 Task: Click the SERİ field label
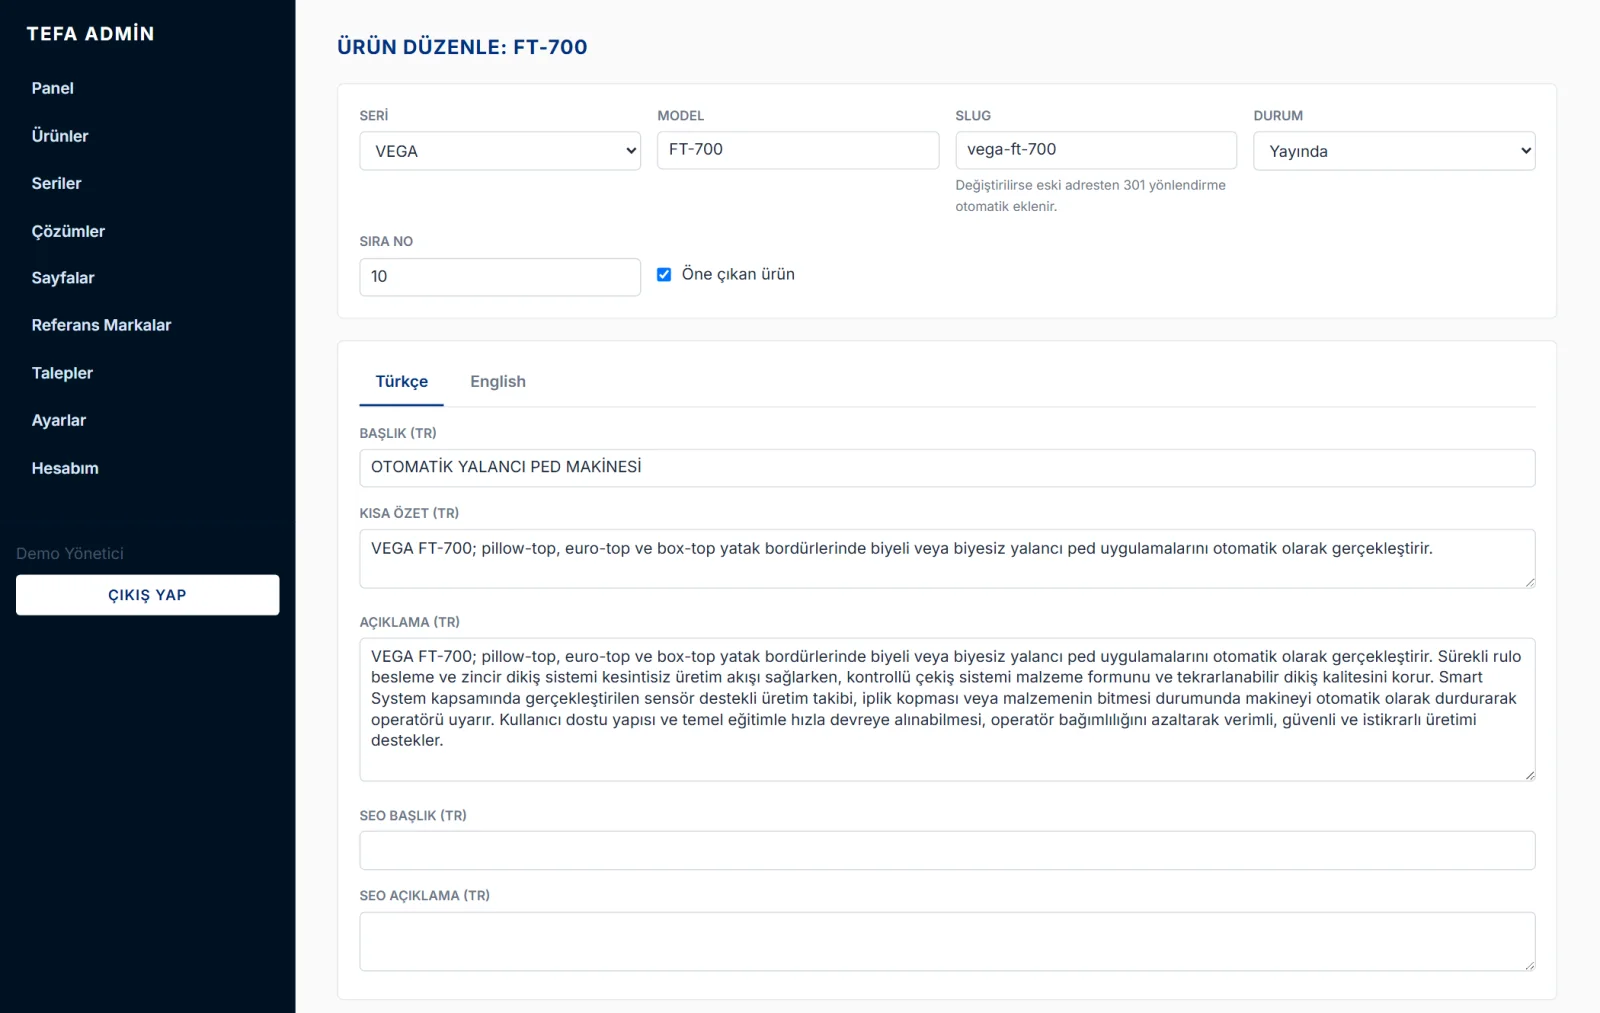pos(374,116)
